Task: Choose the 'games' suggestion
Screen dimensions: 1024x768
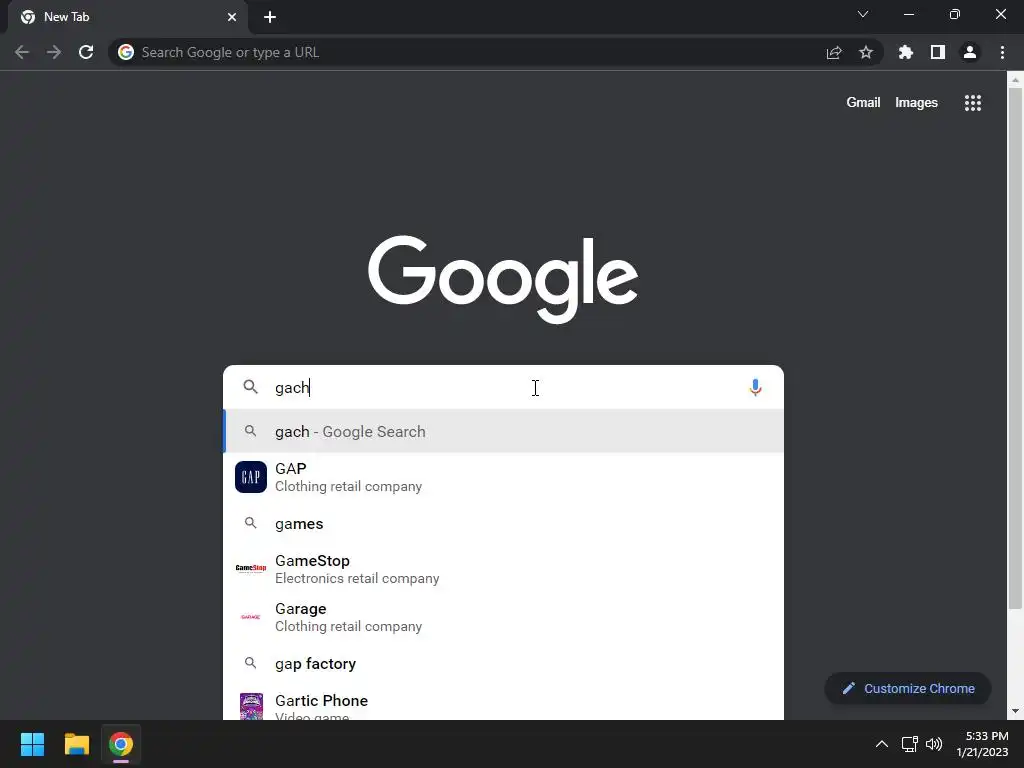Action: tap(504, 524)
